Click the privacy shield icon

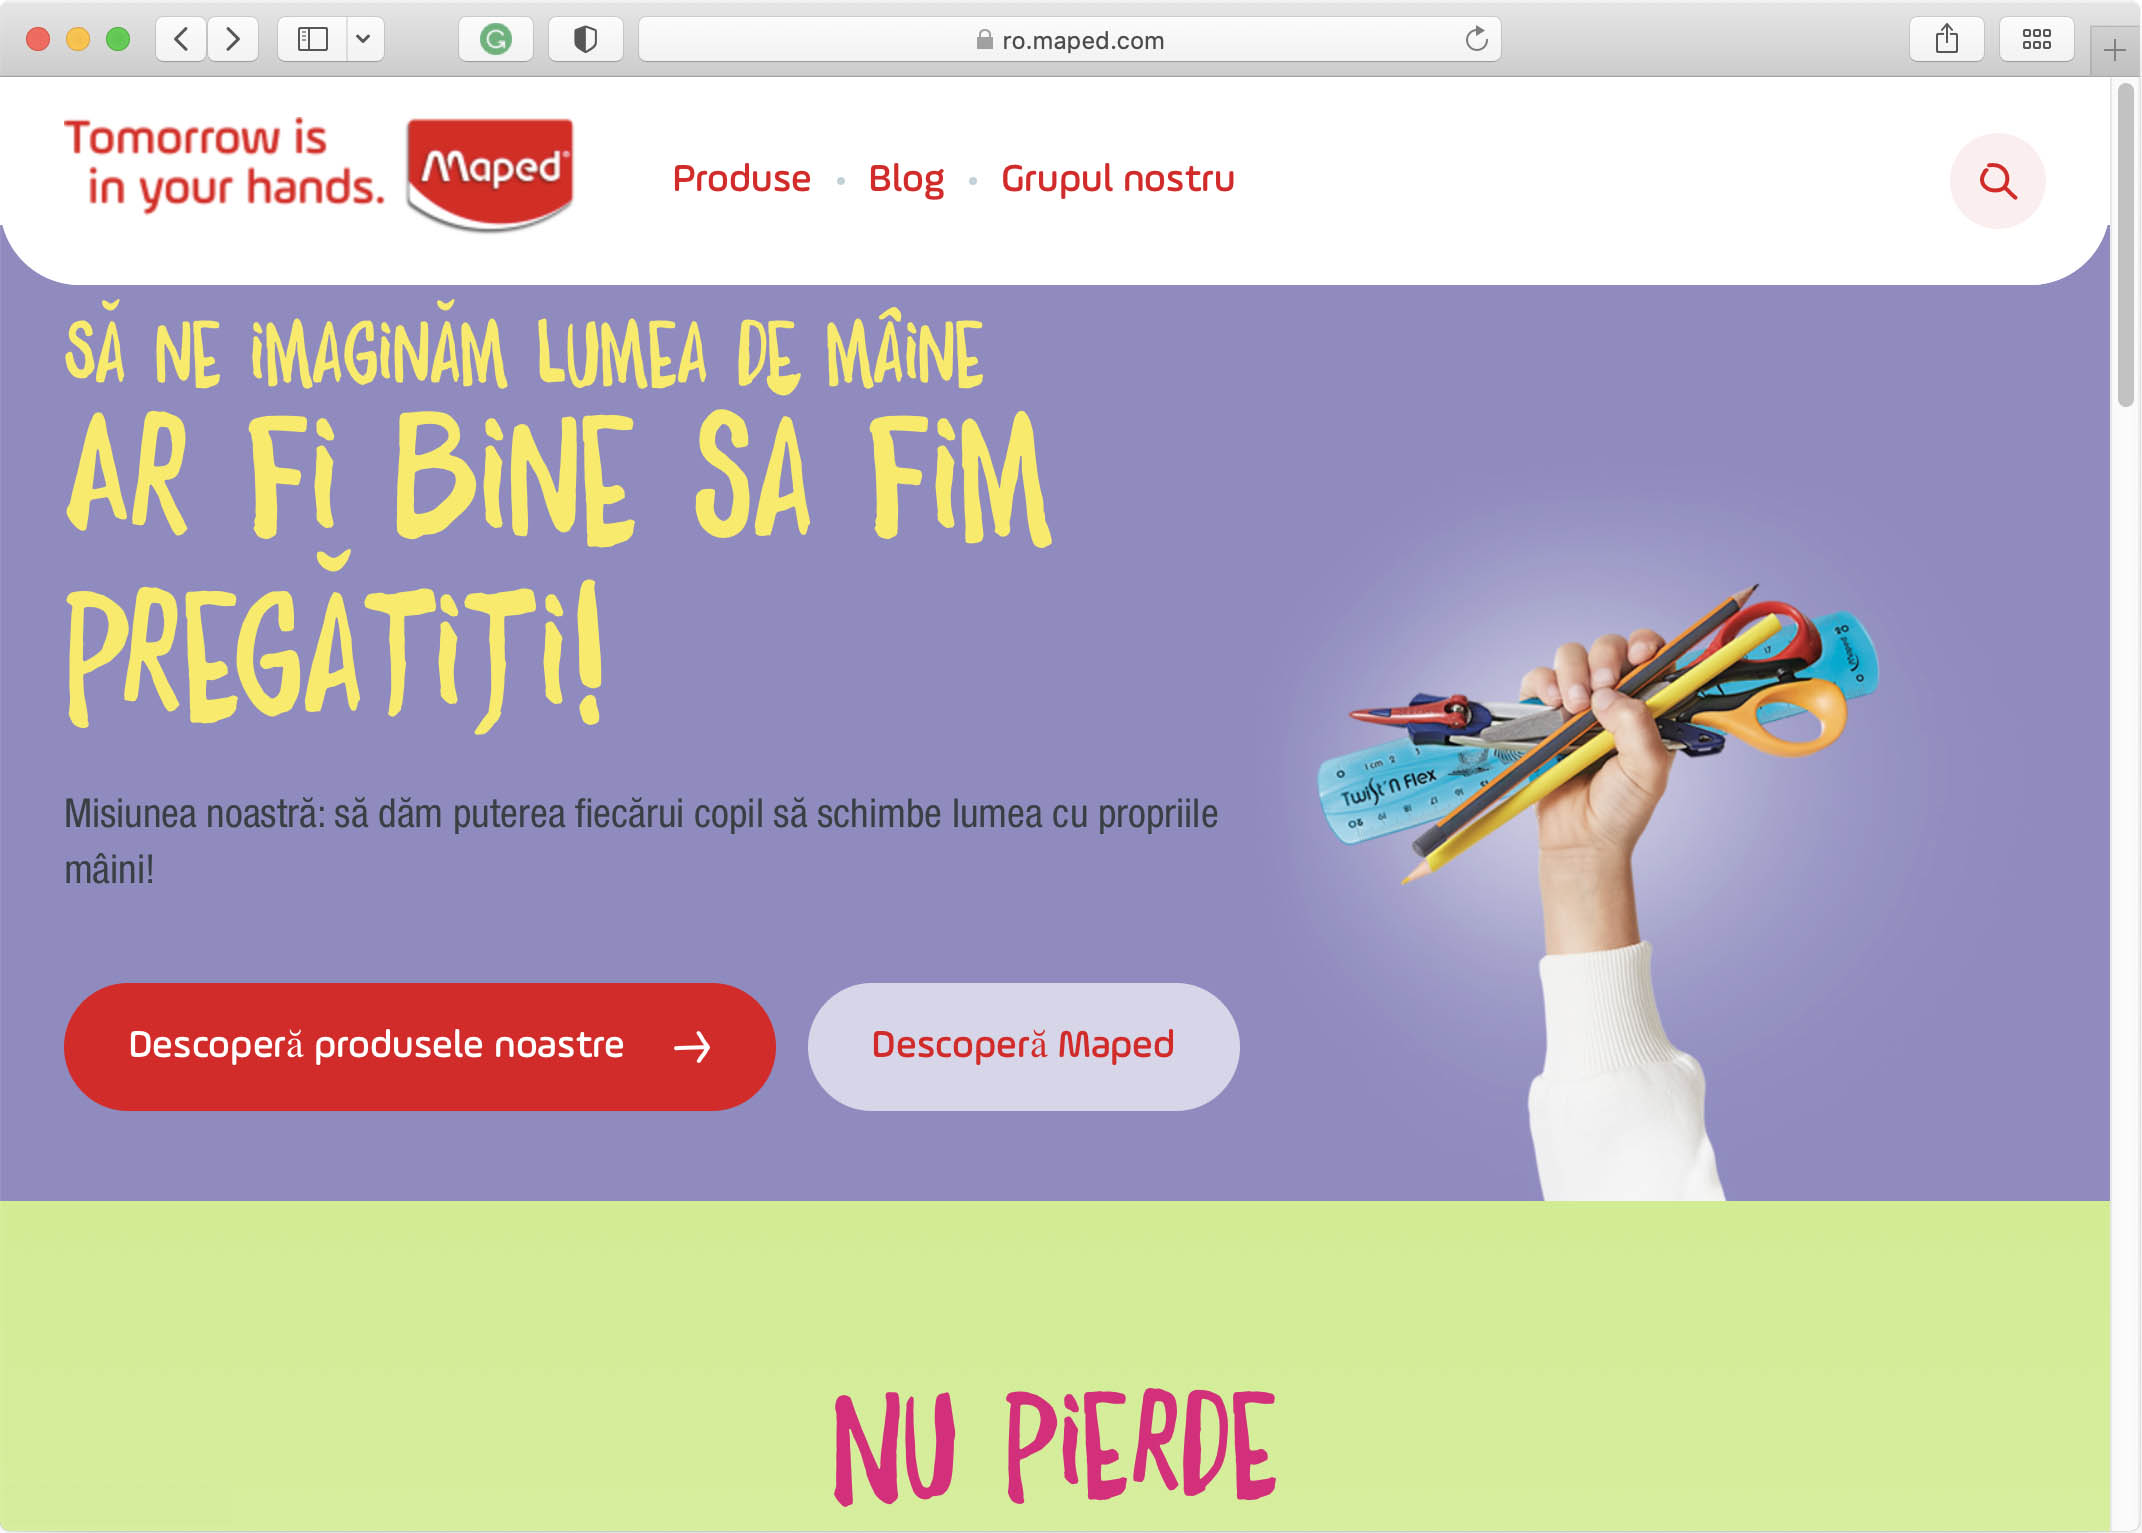(586, 40)
